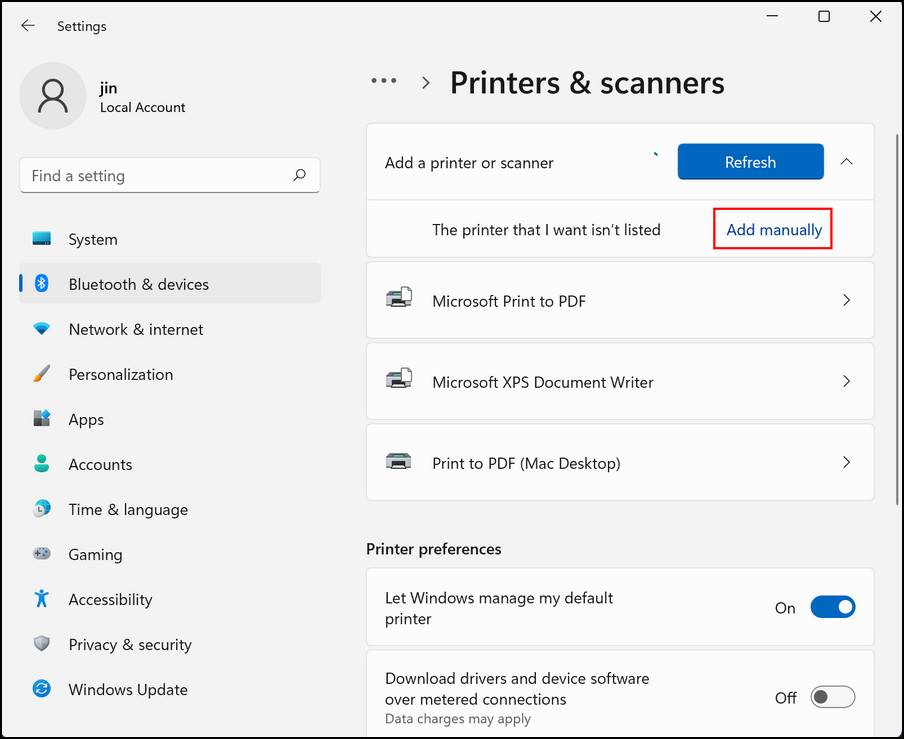Add a printer manually
The width and height of the screenshot is (904, 739).
pyautogui.click(x=772, y=229)
